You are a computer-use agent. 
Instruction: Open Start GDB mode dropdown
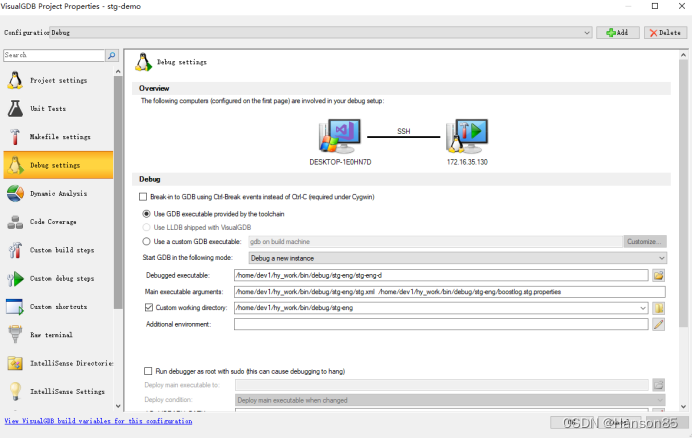tap(458, 258)
